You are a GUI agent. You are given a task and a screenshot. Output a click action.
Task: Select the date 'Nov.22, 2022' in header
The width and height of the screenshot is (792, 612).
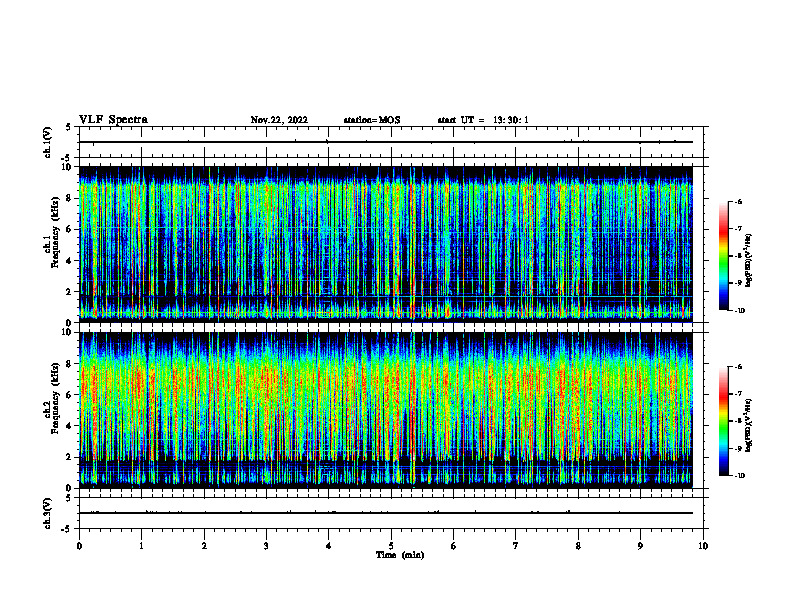[x=279, y=120]
